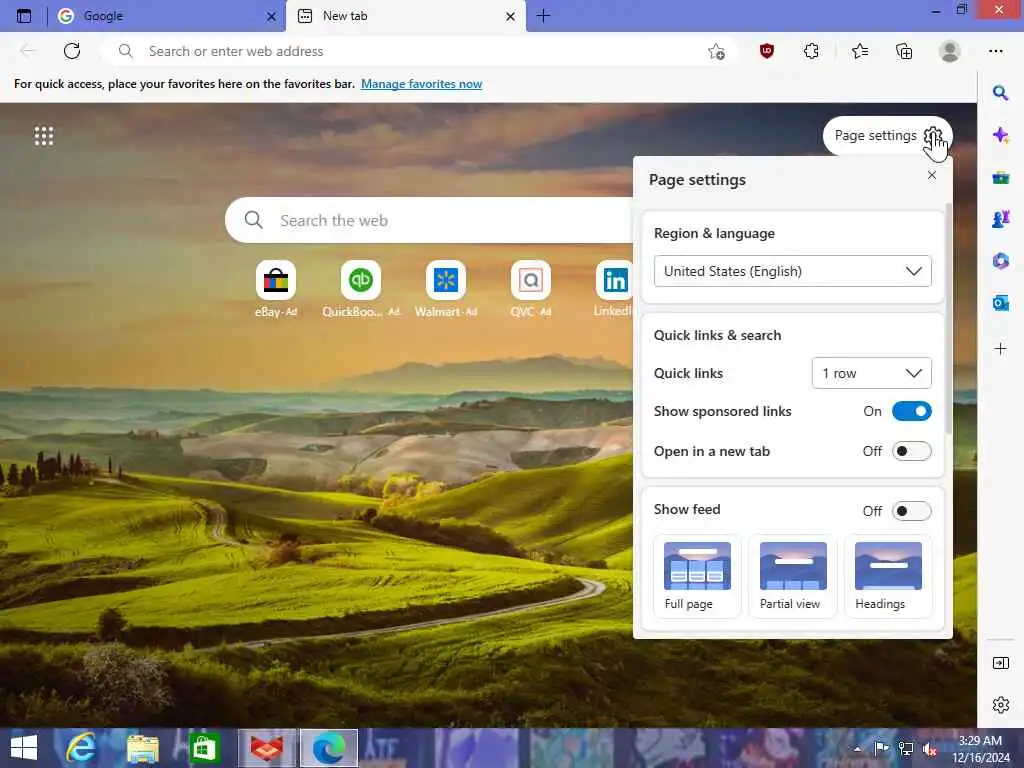Show hidden tray icons arrow

click(x=857, y=749)
